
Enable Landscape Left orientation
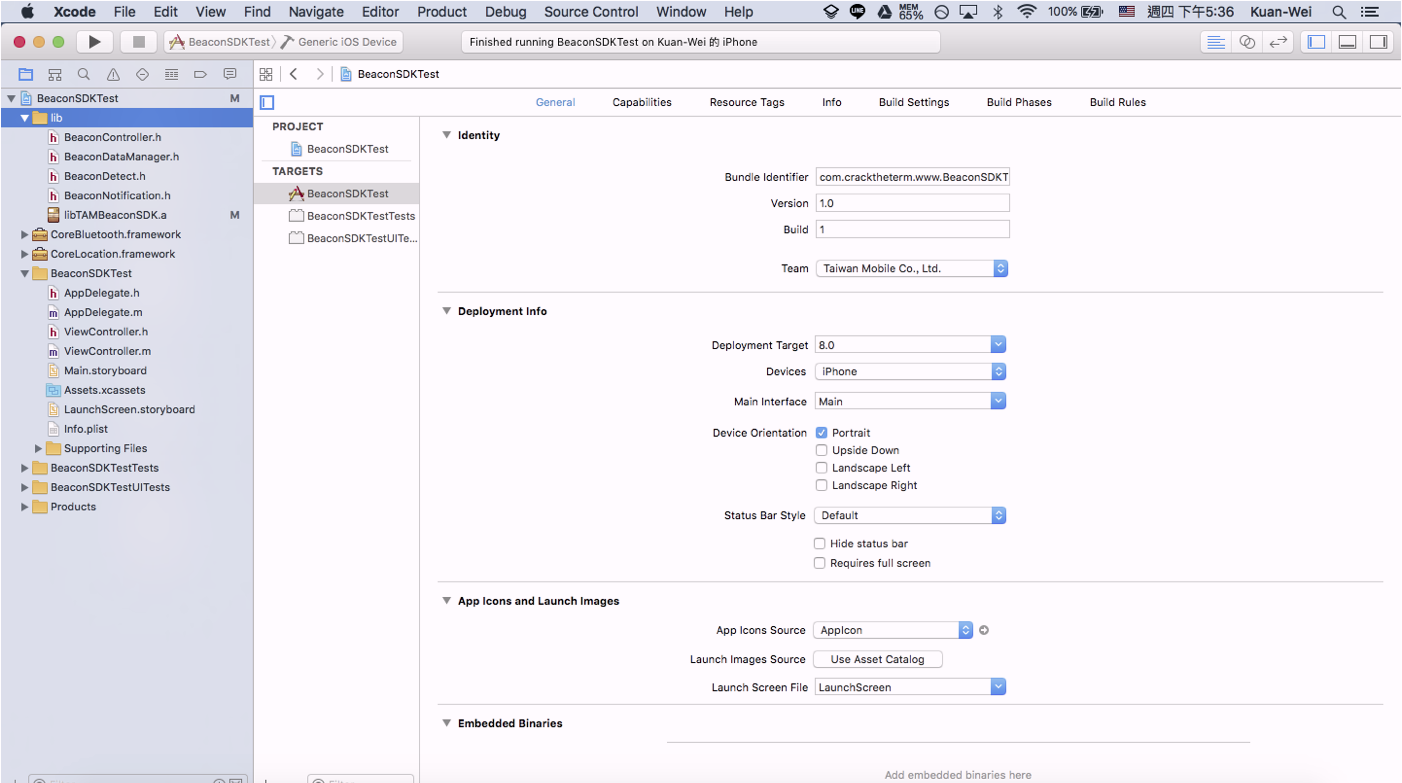click(x=822, y=468)
